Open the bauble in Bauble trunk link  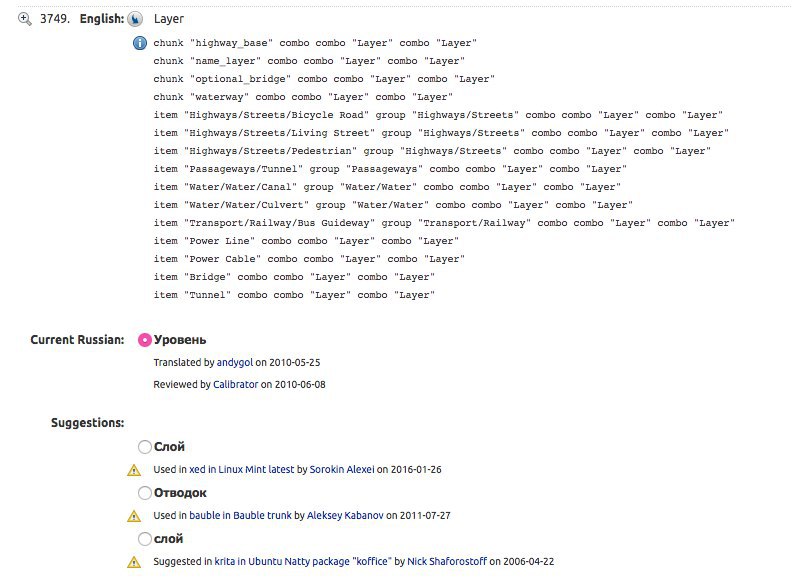click(240, 515)
